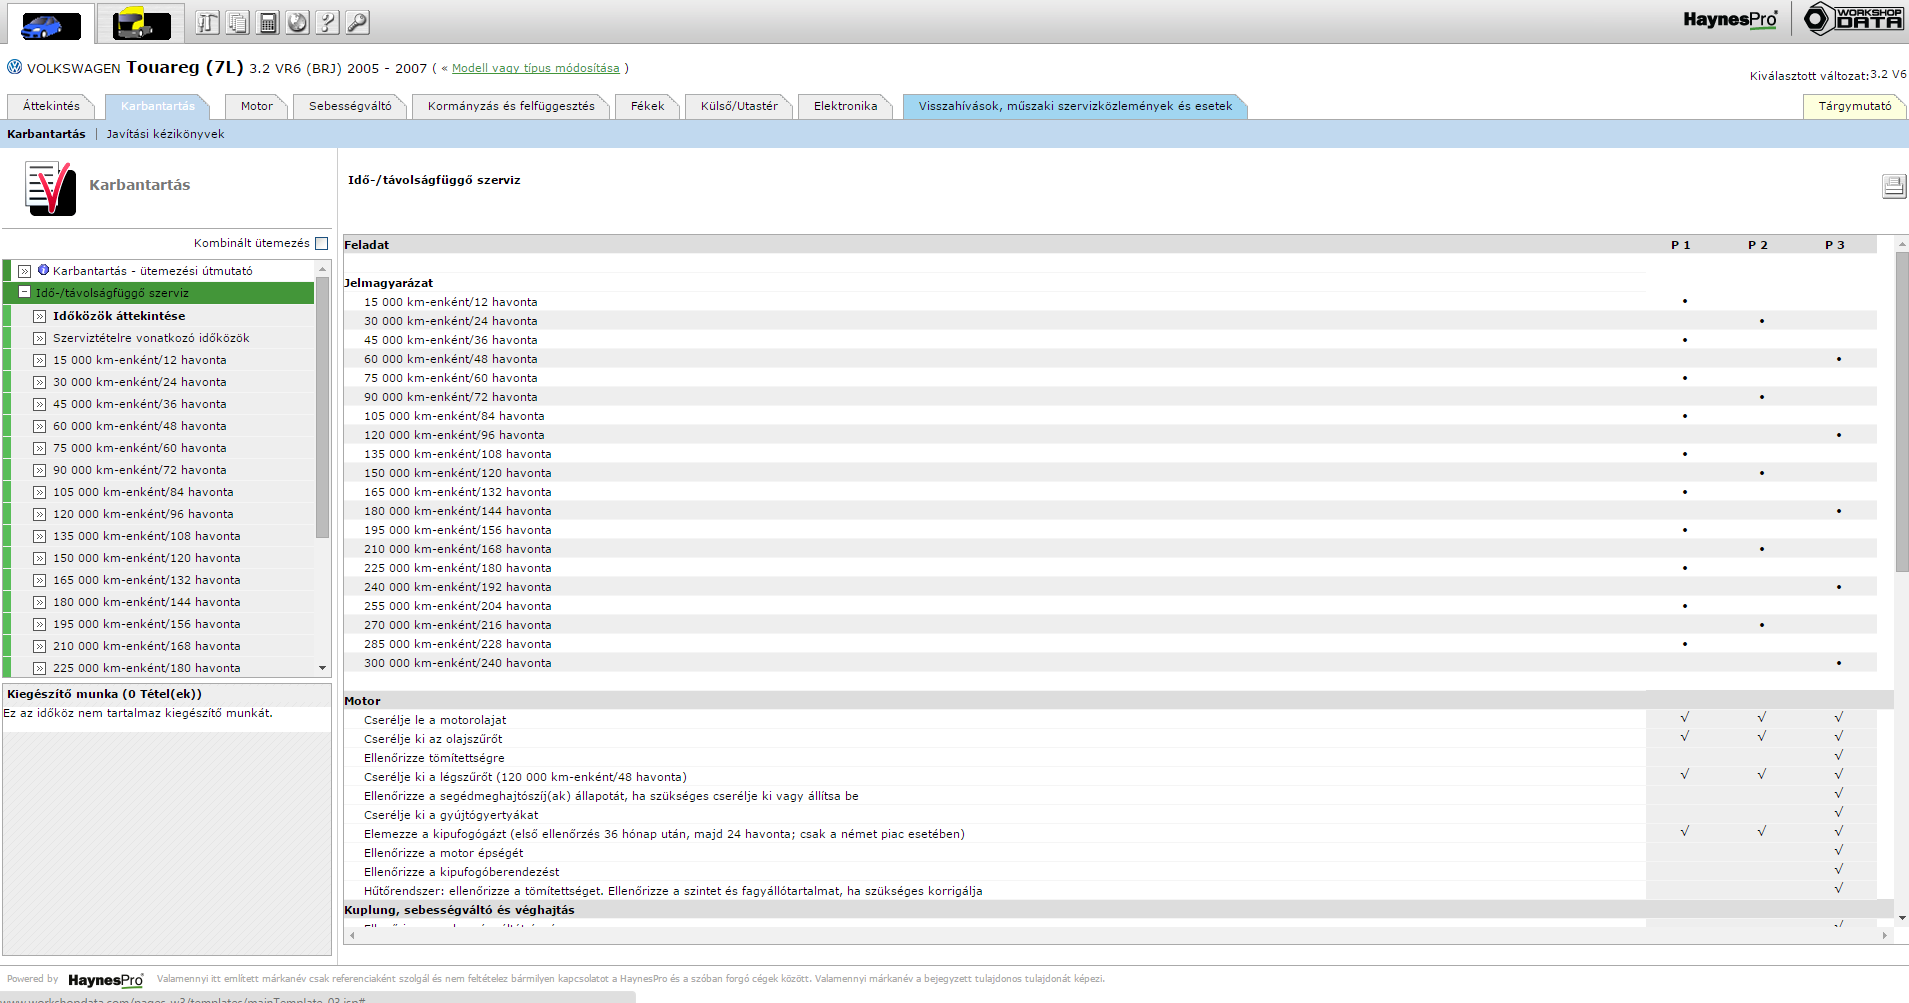Open the calculator icon

(268, 22)
